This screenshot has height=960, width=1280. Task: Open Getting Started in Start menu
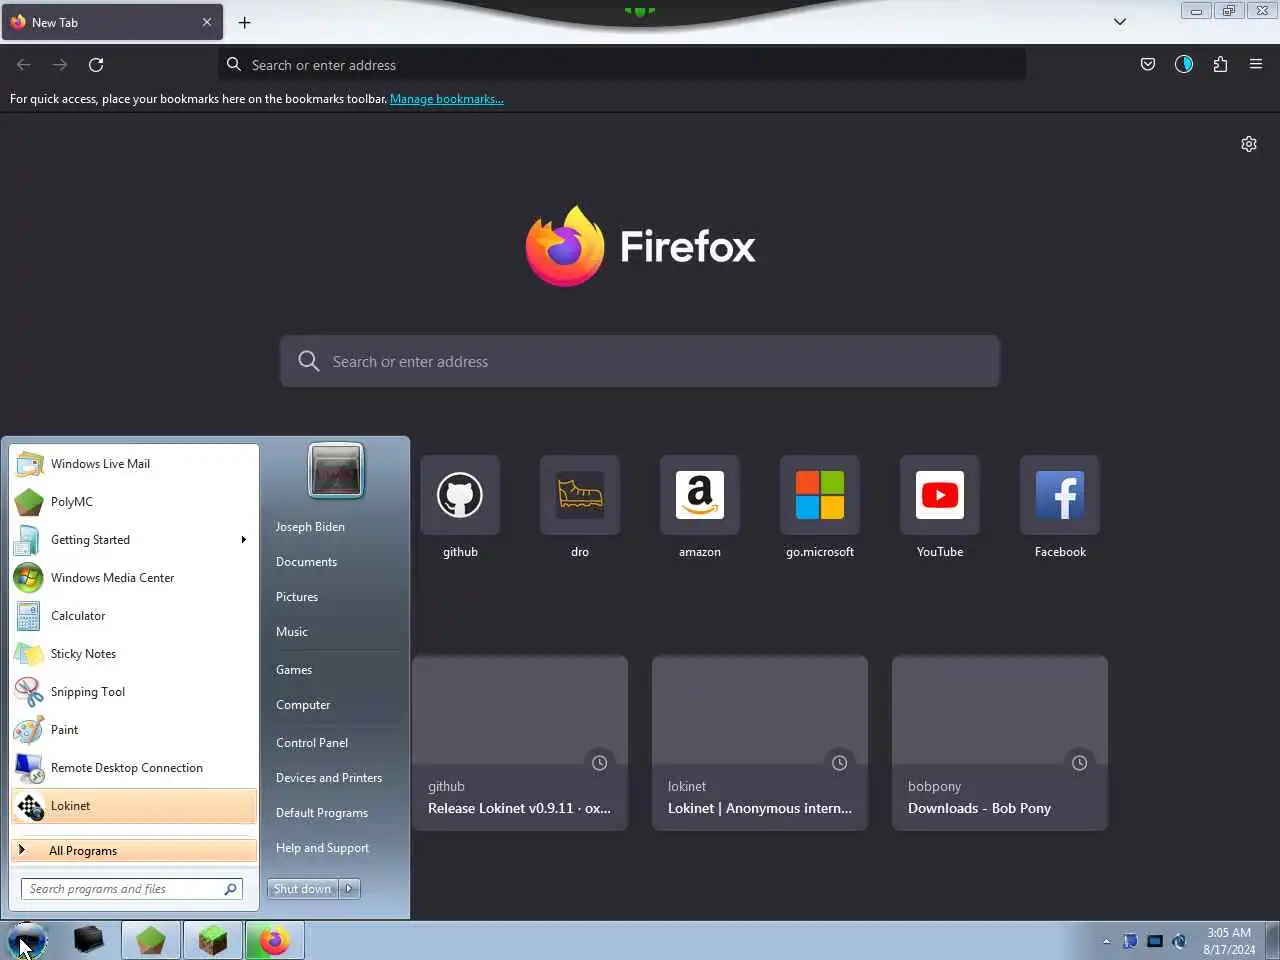134,540
